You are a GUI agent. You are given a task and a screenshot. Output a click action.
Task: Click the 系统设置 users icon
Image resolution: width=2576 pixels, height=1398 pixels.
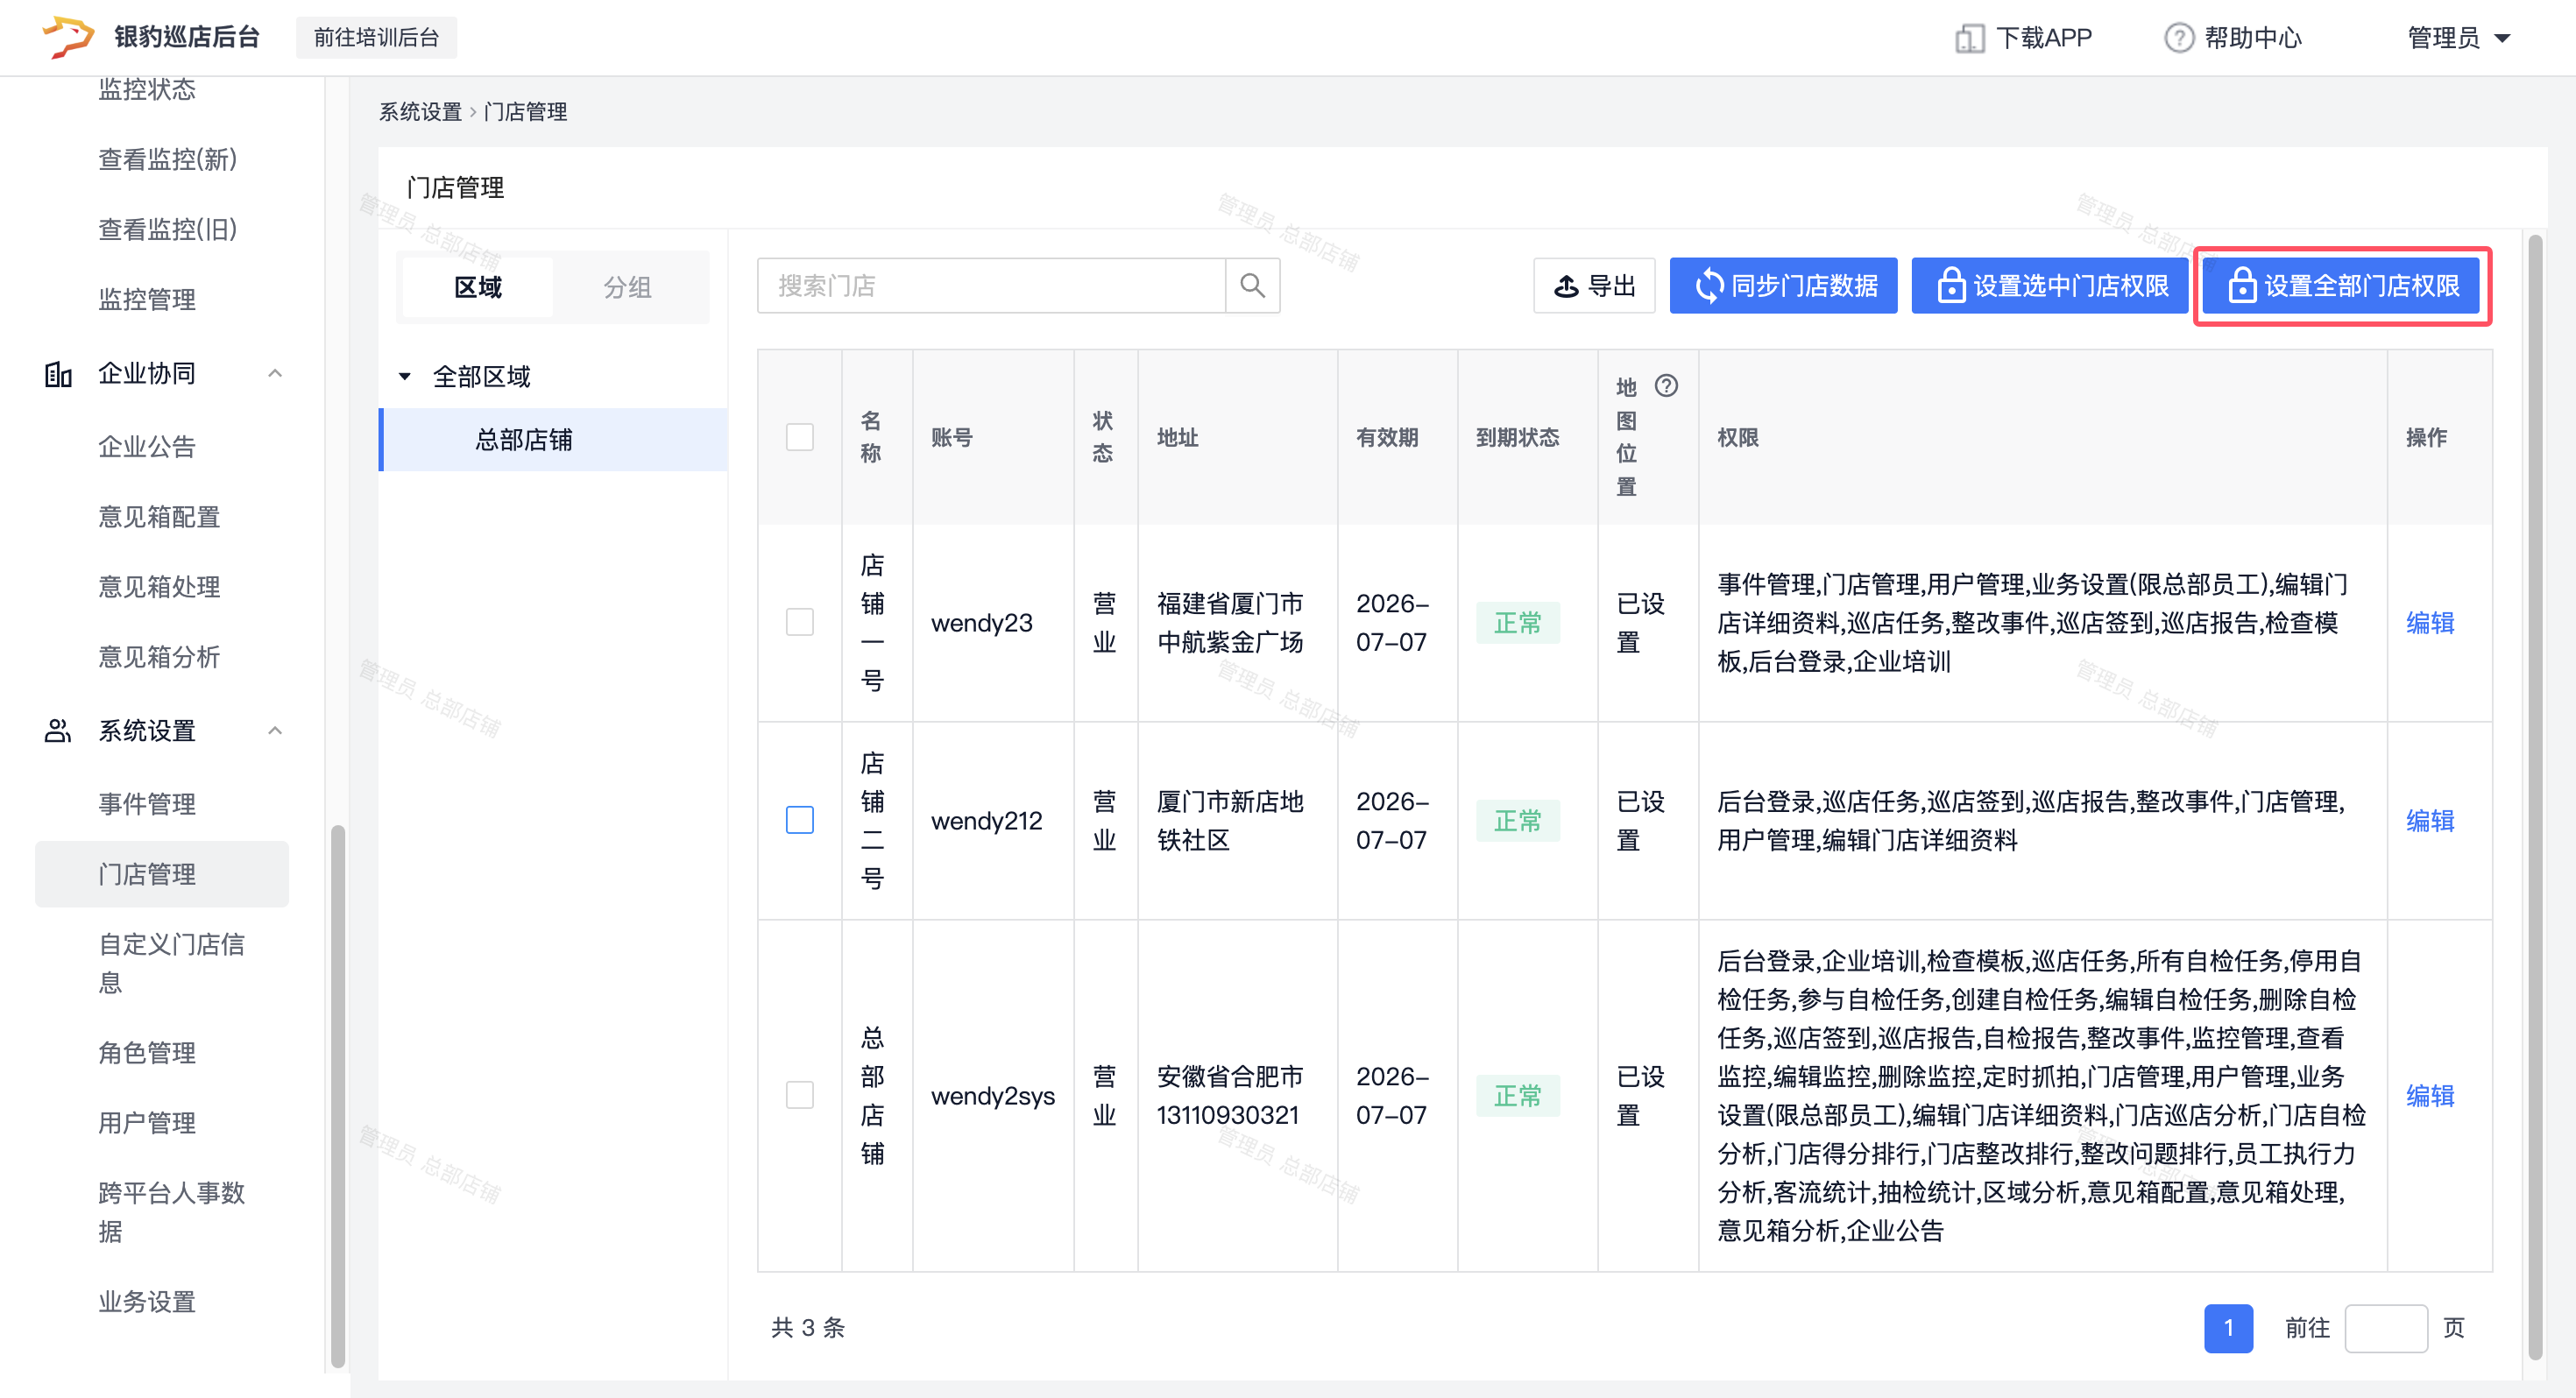(58, 731)
